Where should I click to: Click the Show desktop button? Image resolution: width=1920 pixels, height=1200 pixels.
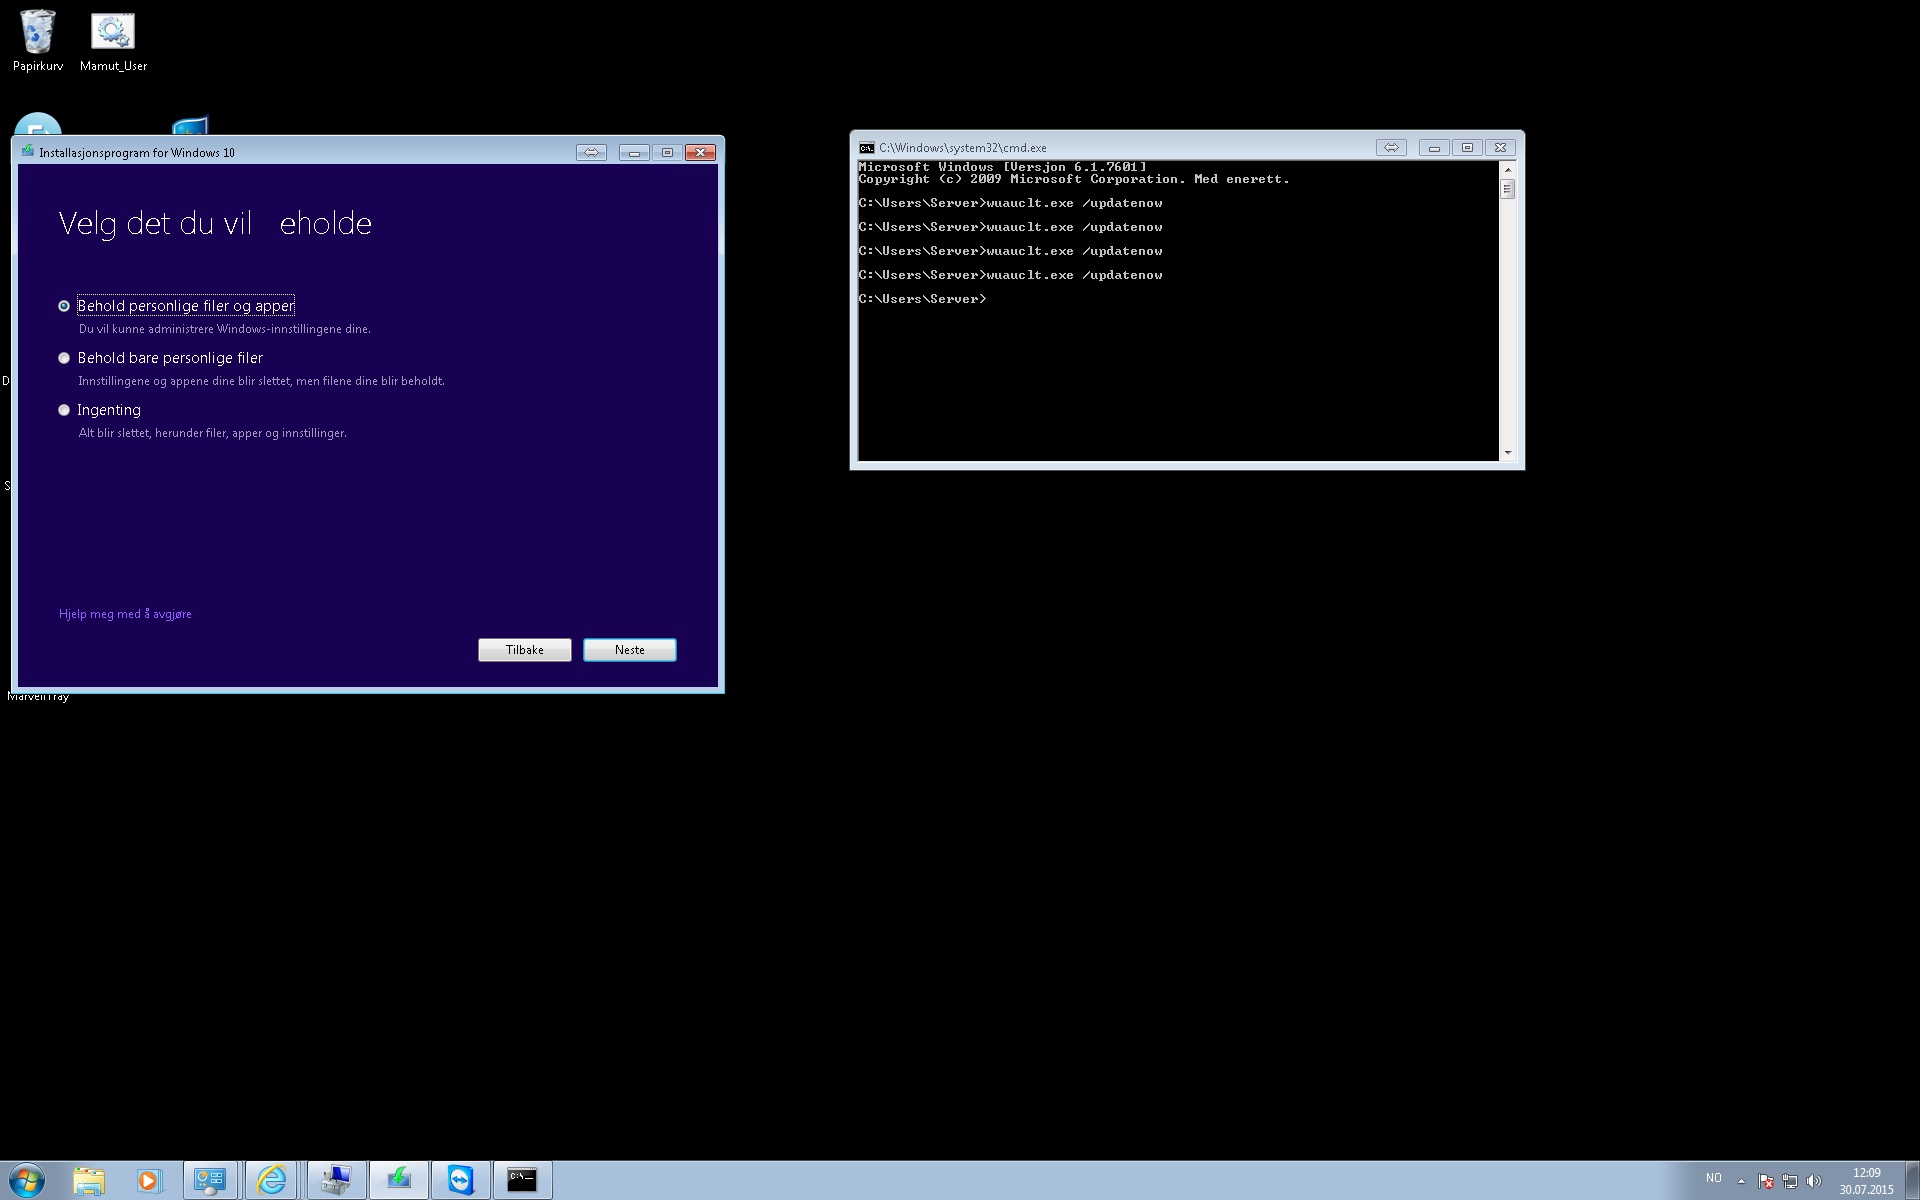pyautogui.click(x=1912, y=1181)
